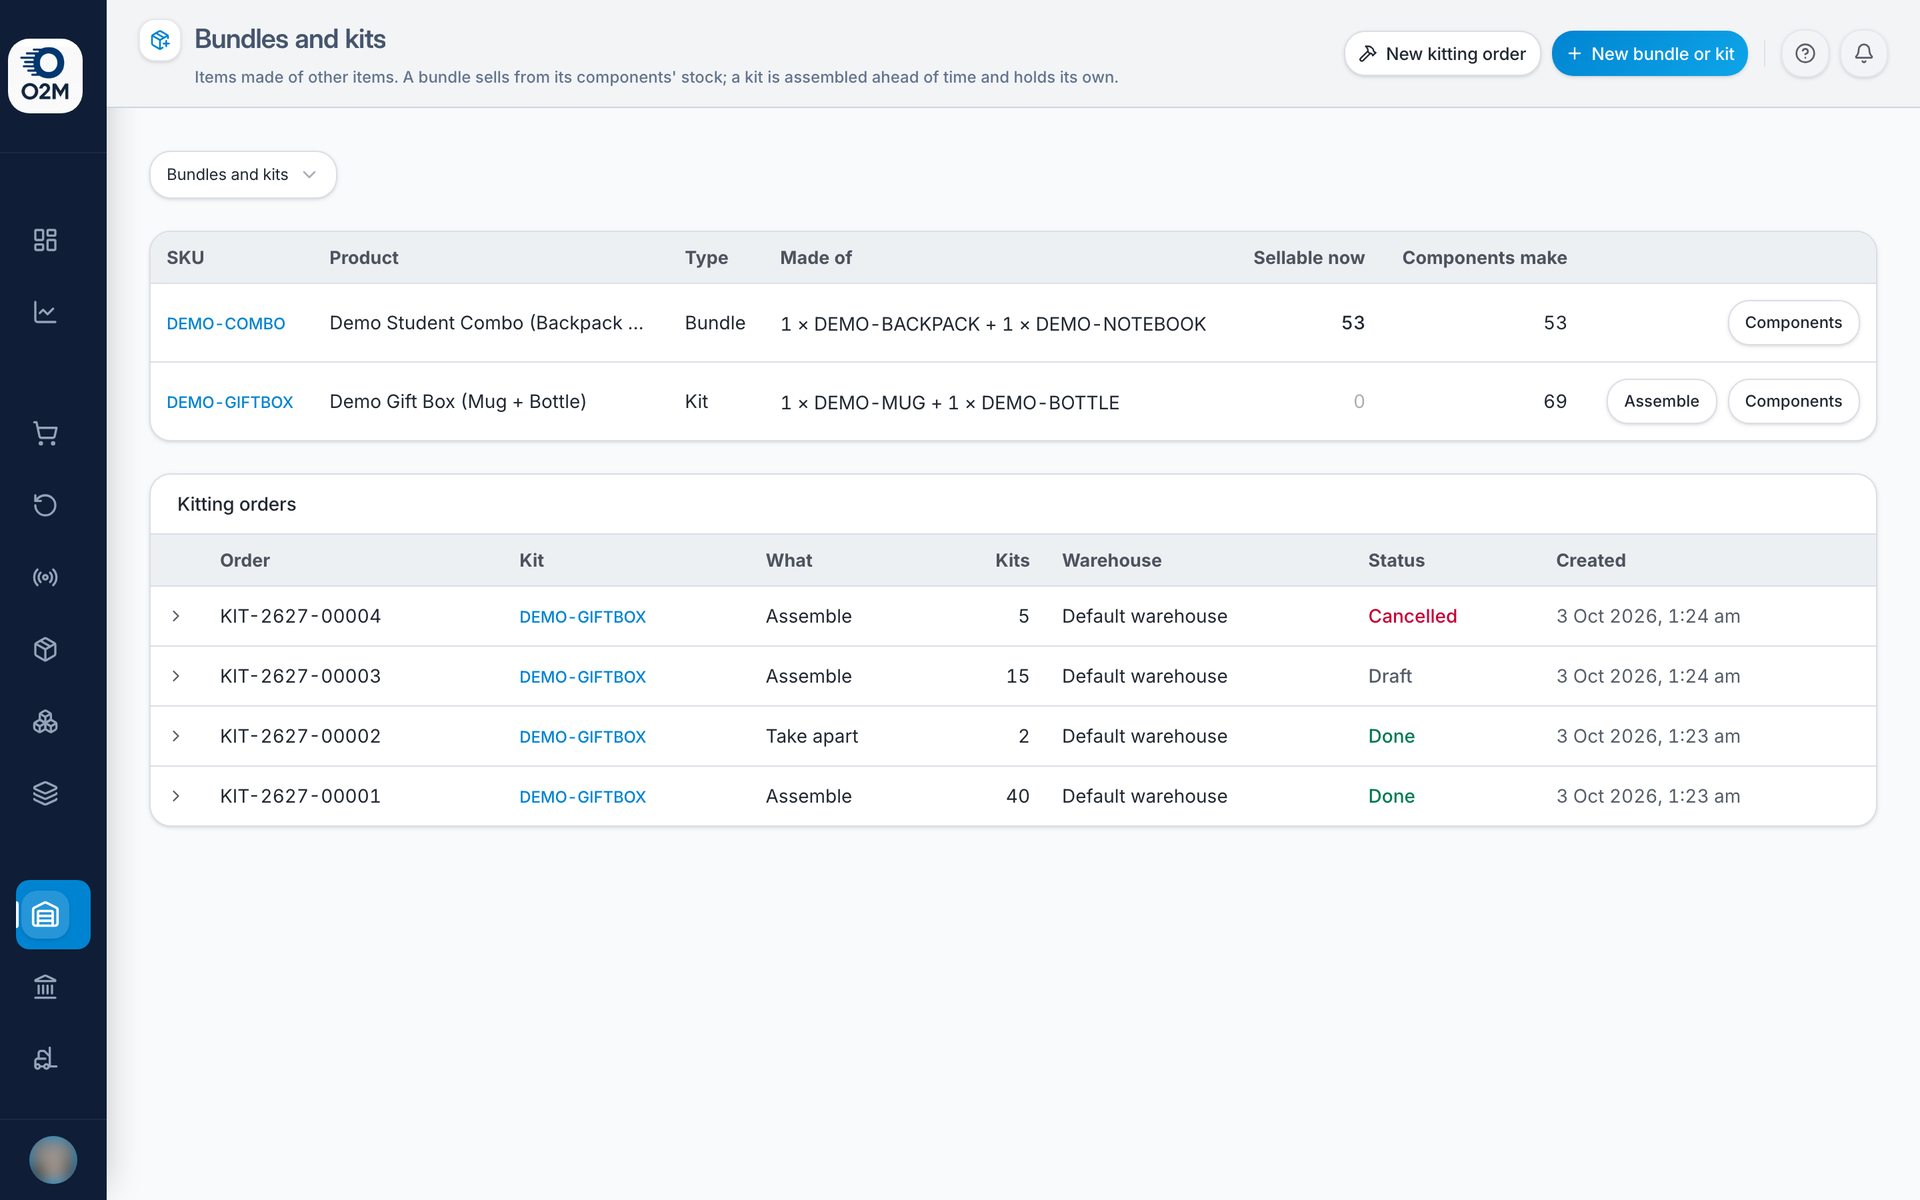Screen dimensions: 1920x1200
Task: Open the returns circular arrow icon
Action: tap(45, 505)
